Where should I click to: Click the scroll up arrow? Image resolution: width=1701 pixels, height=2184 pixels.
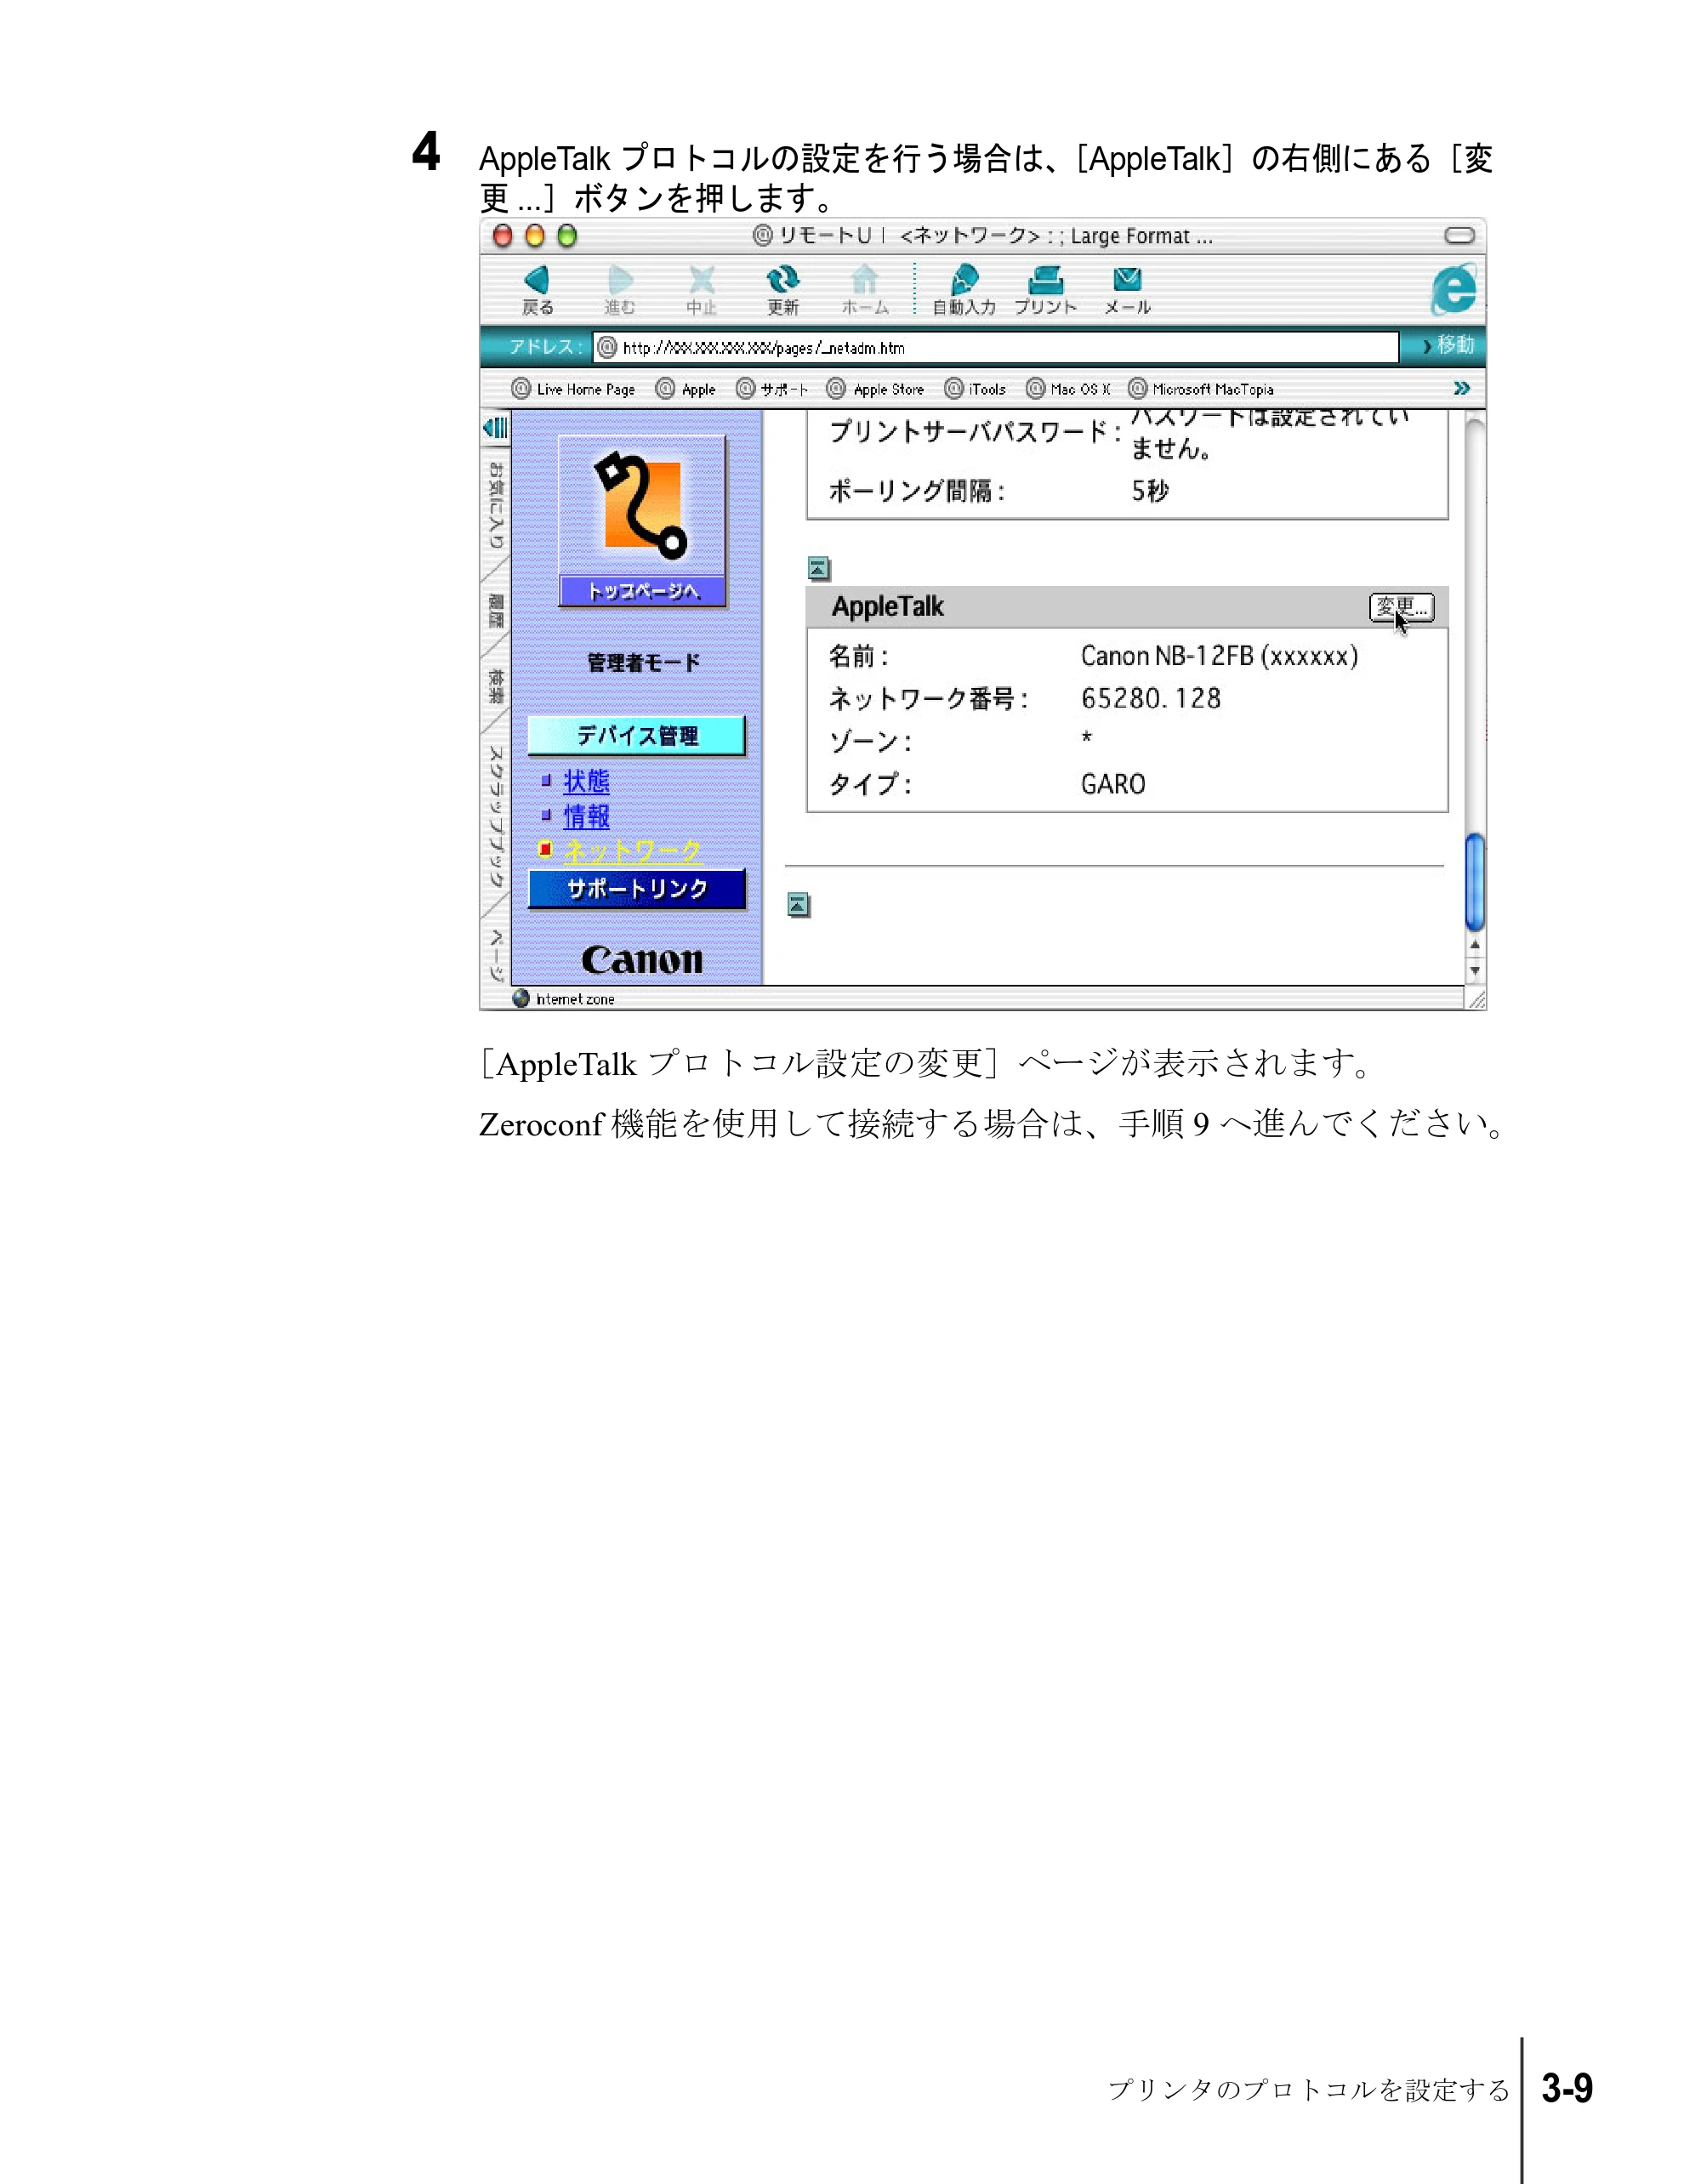click(x=1475, y=944)
